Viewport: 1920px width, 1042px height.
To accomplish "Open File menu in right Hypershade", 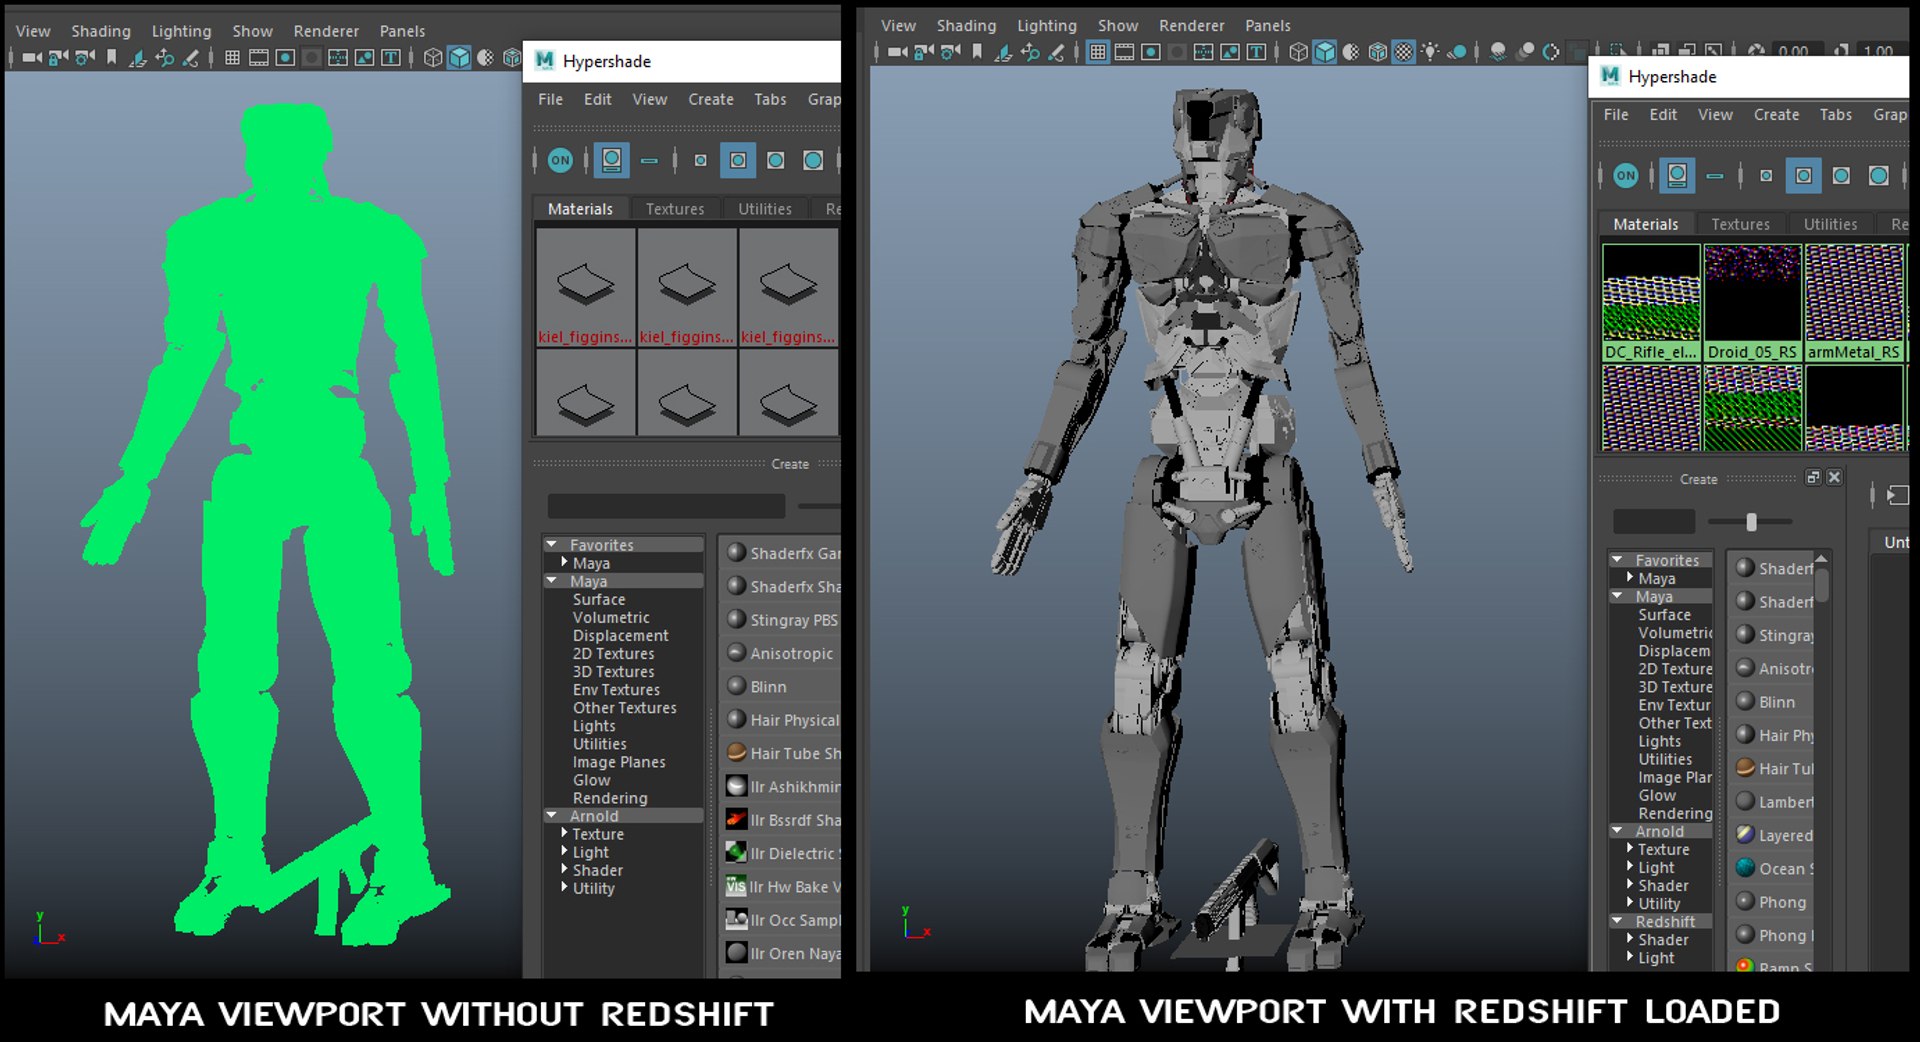I will (1616, 115).
